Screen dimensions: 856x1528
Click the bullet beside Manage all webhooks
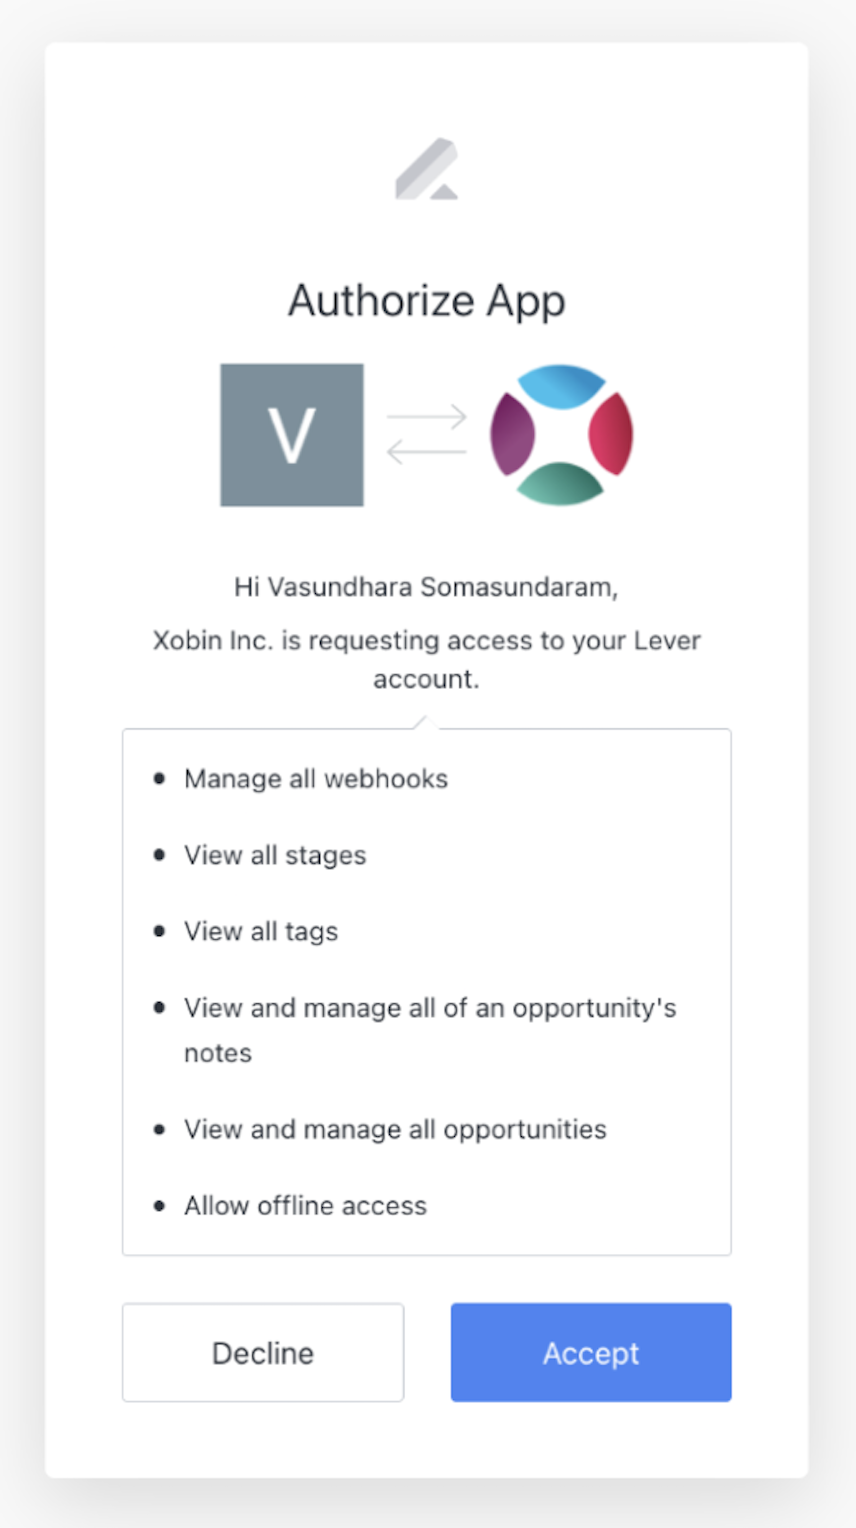[x=159, y=778]
